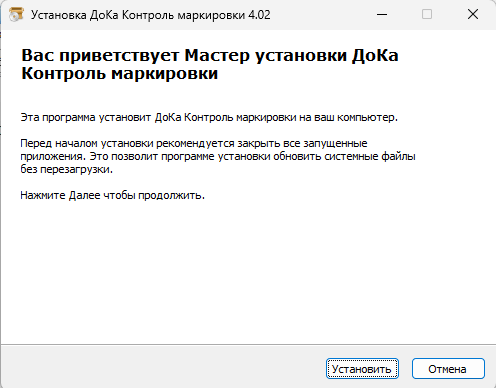
Task: Click the text "Перед началом установки рекомендуется закрыть"
Action: pyautogui.click(x=150, y=143)
